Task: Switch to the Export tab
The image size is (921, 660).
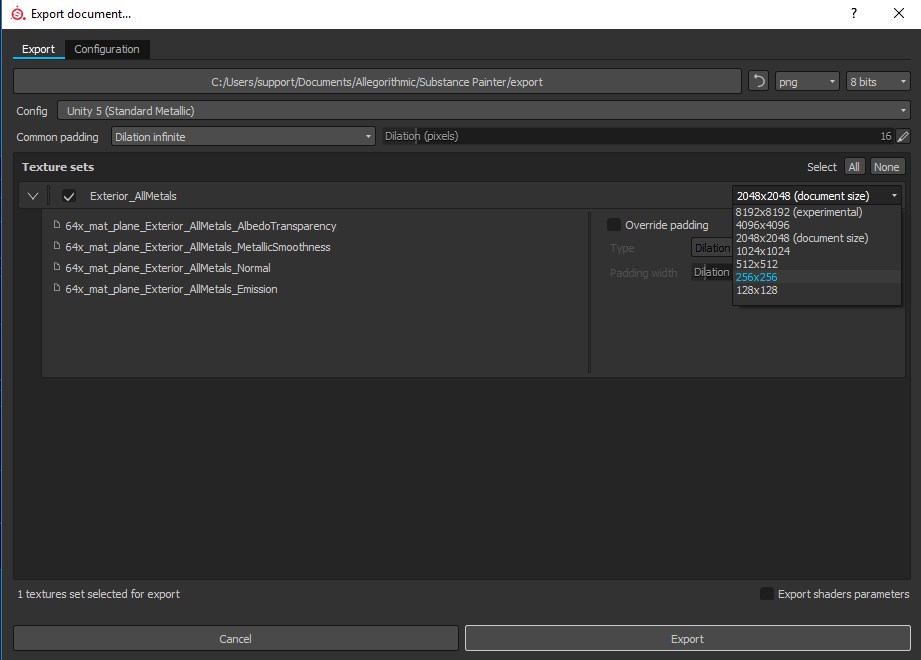Action: [x=38, y=49]
